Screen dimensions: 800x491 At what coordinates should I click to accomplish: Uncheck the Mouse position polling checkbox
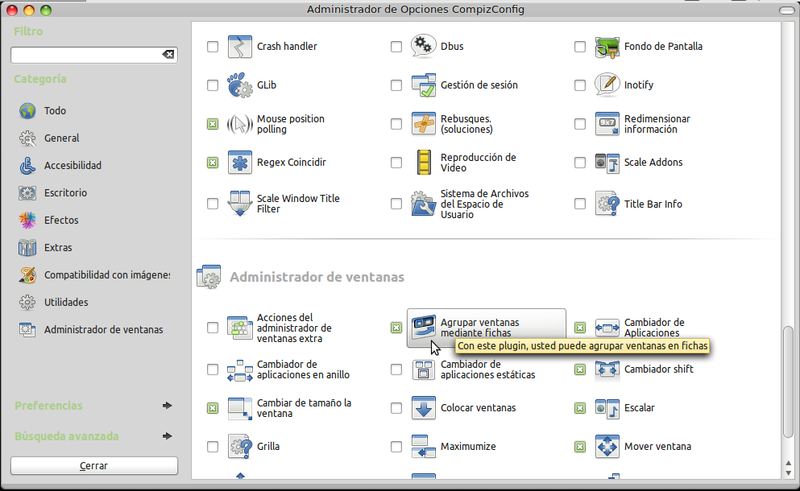pos(212,124)
